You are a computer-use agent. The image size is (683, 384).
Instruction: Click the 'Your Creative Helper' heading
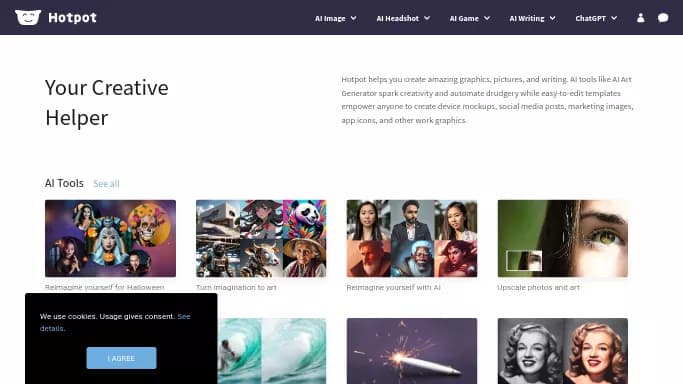(107, 103)
